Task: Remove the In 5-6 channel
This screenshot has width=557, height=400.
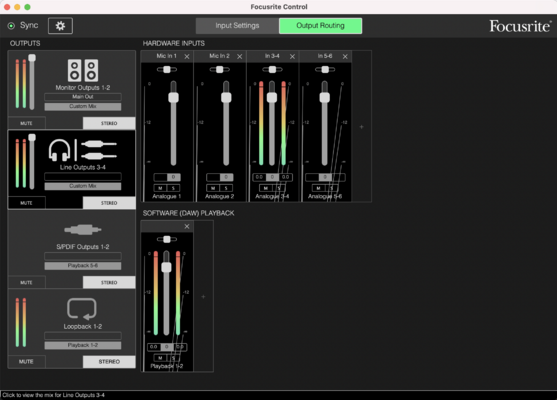Action: point(345,56)
